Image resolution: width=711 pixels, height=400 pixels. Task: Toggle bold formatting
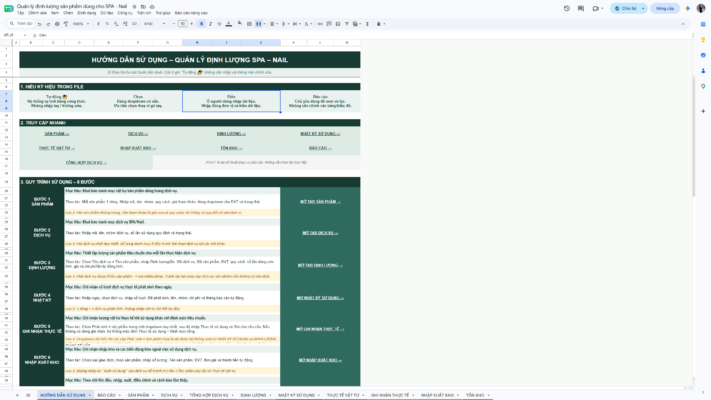coord(201,24)
